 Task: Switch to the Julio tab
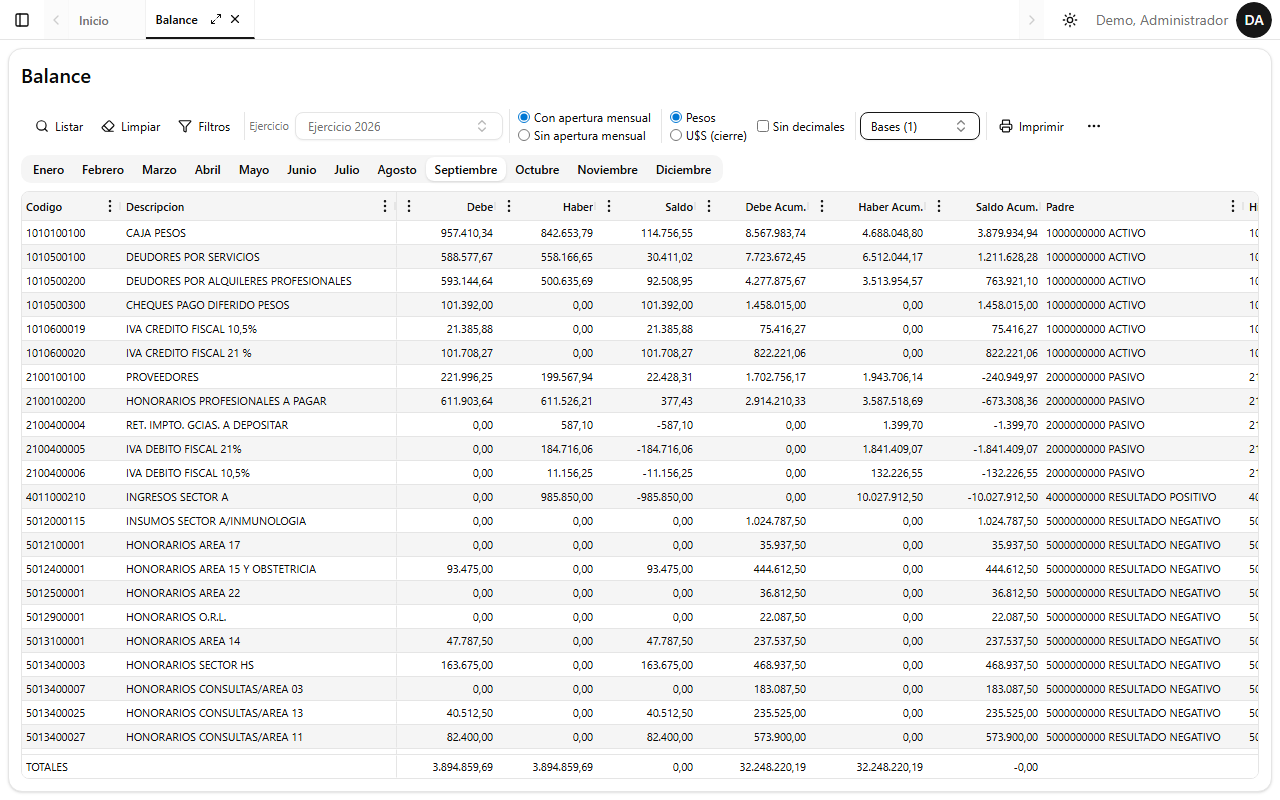click(x=347, y=170)
